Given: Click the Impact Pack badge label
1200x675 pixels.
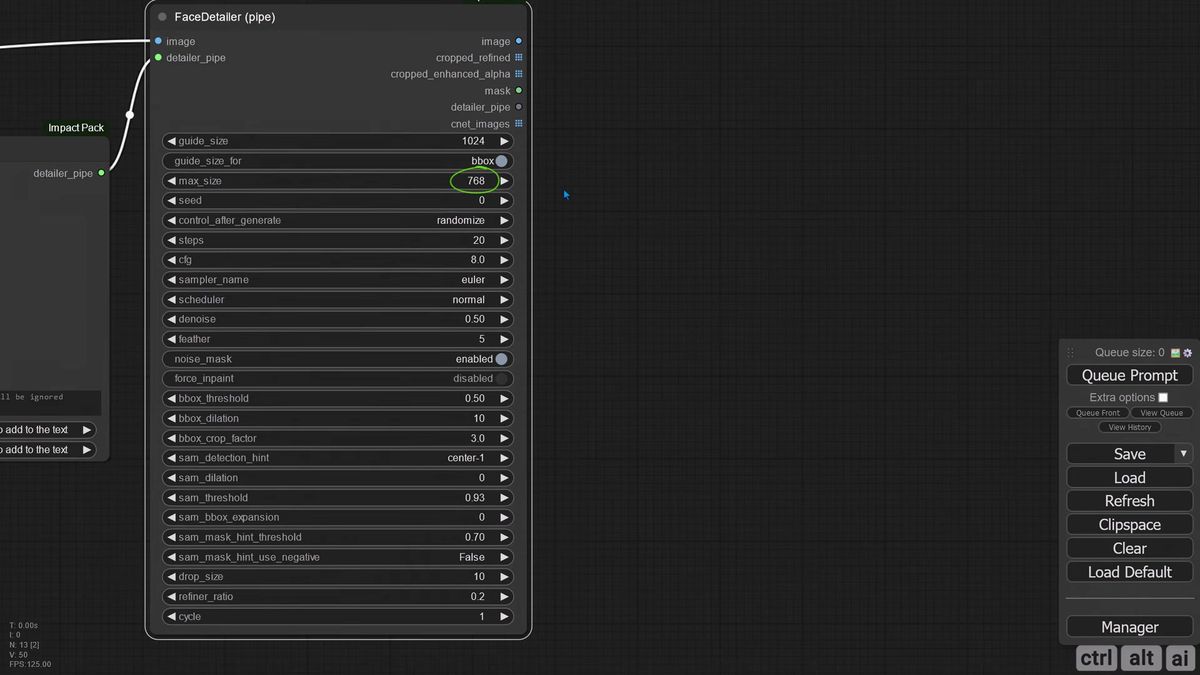Looking at the screenshot, I should point(76,128).
